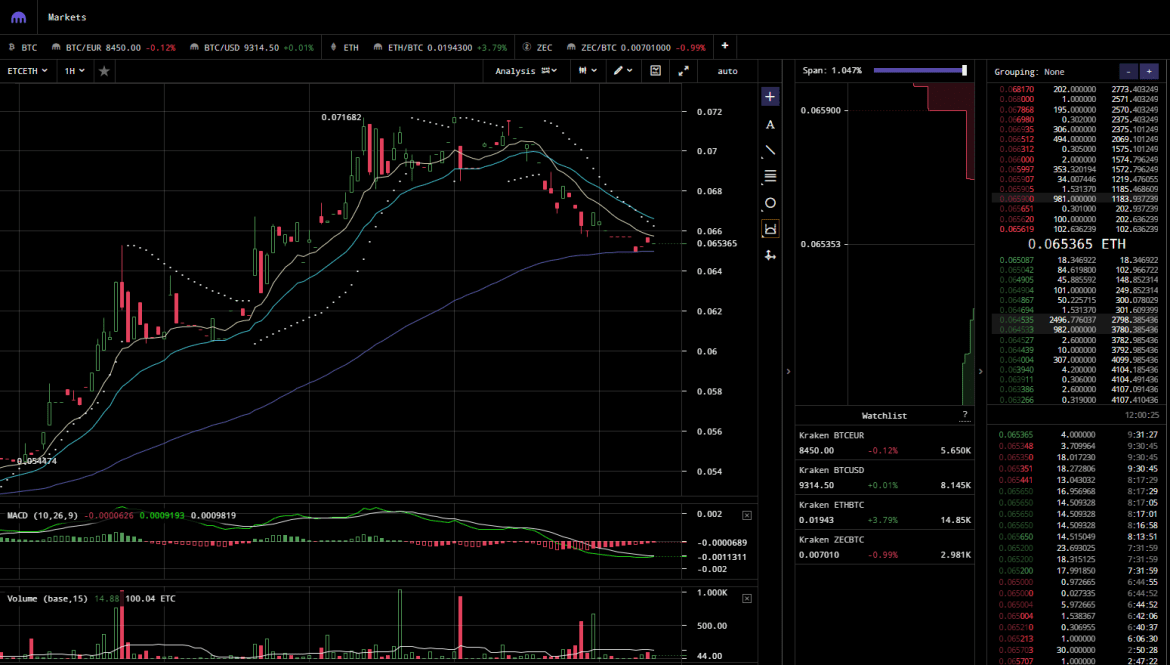Viewport: 1170px width, 665px height.
Task: Expand the Analysis dropdown menu
Action: point(526,71)
